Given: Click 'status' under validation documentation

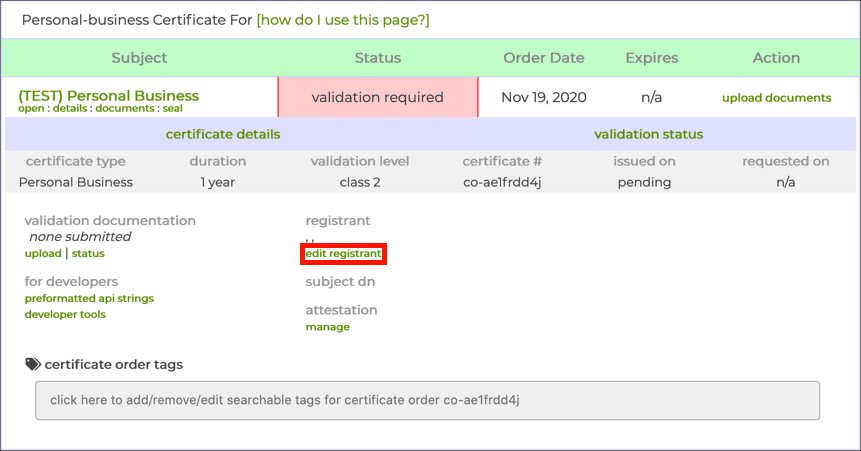Looking at the screenshot, I should coord(88,254).
